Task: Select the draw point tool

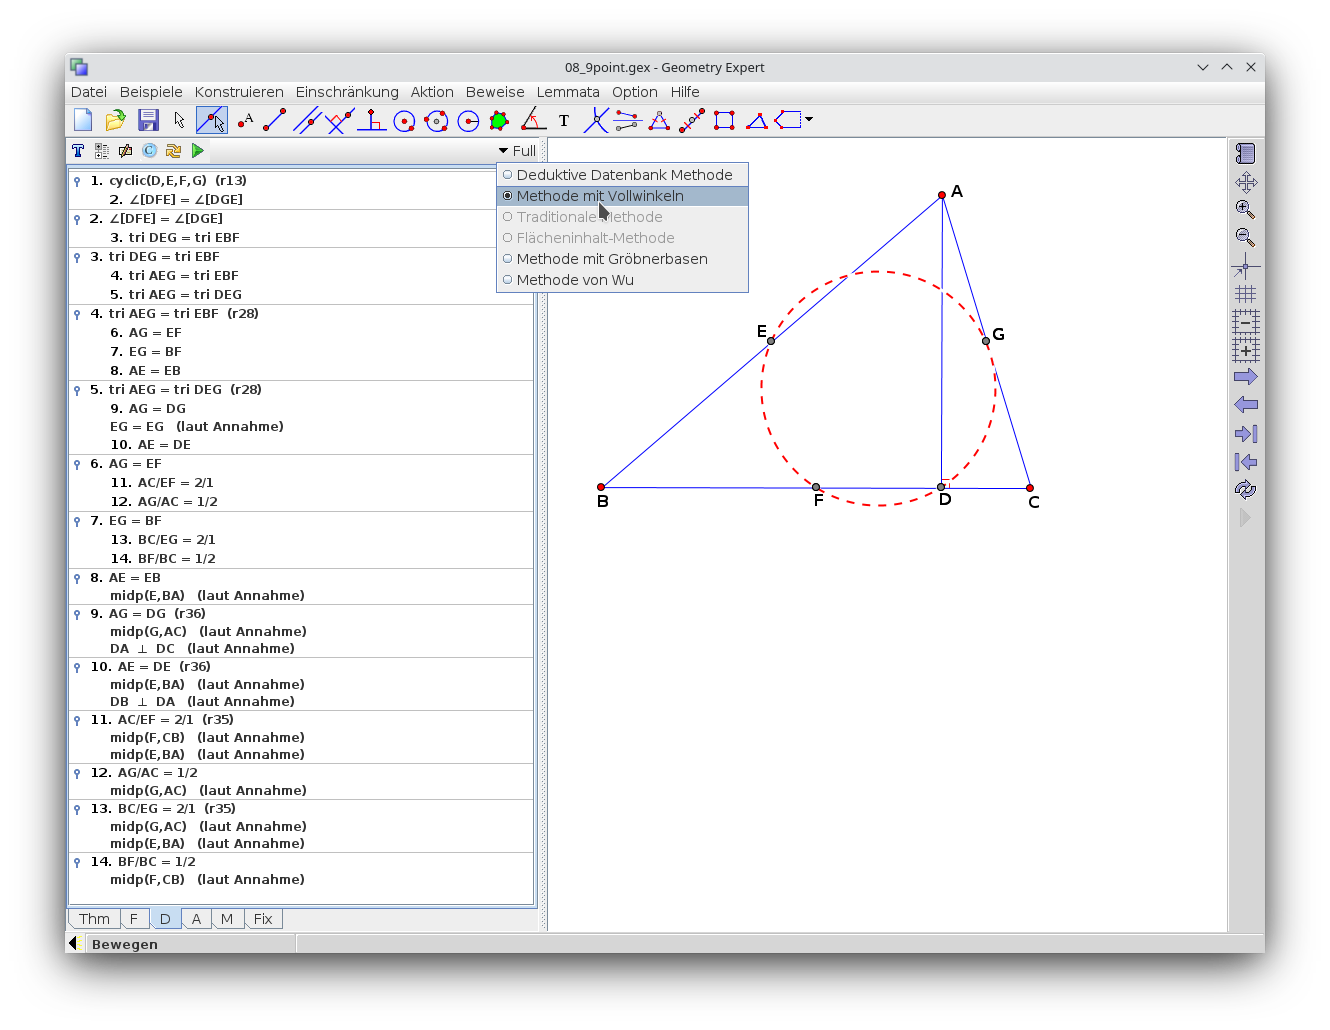Action: 244,121
